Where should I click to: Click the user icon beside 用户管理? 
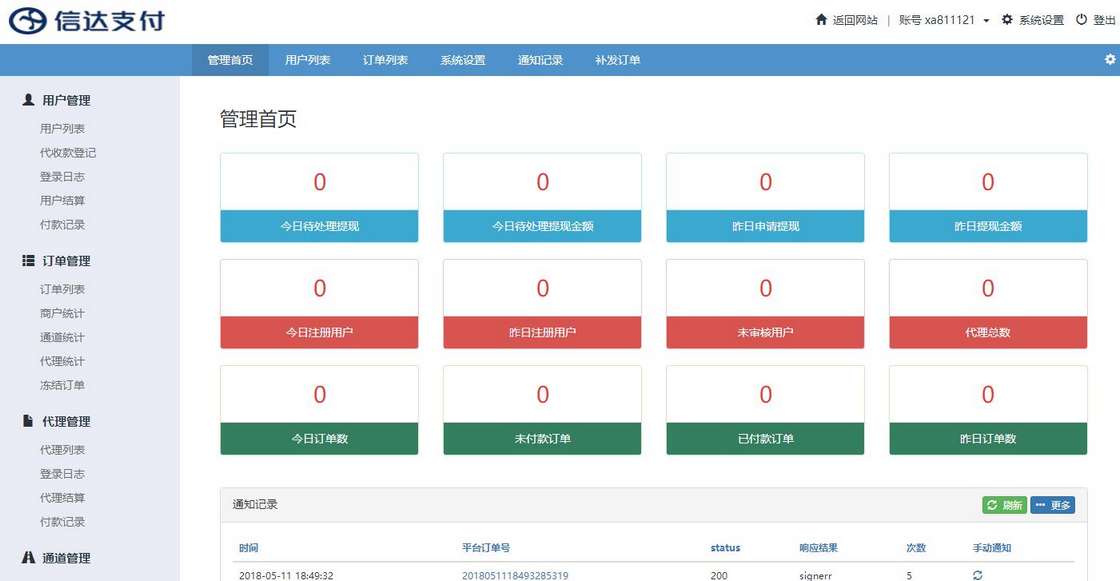(28, 100)
